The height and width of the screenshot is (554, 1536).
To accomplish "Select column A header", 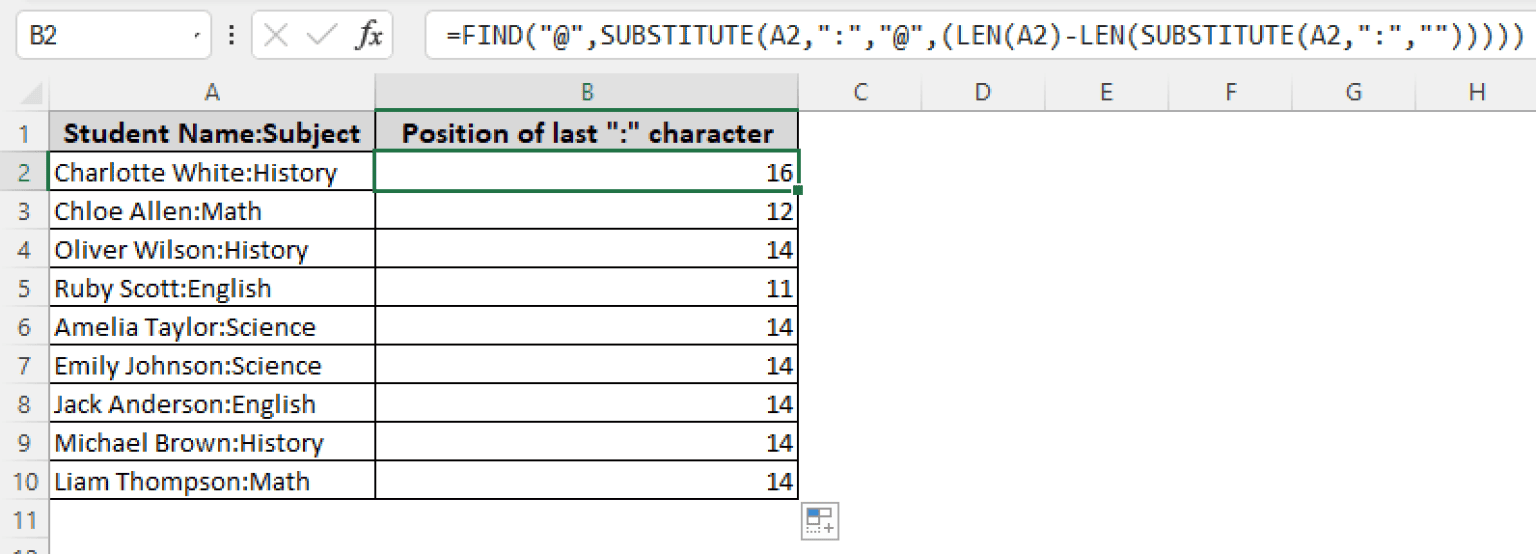I will point(212,93).
